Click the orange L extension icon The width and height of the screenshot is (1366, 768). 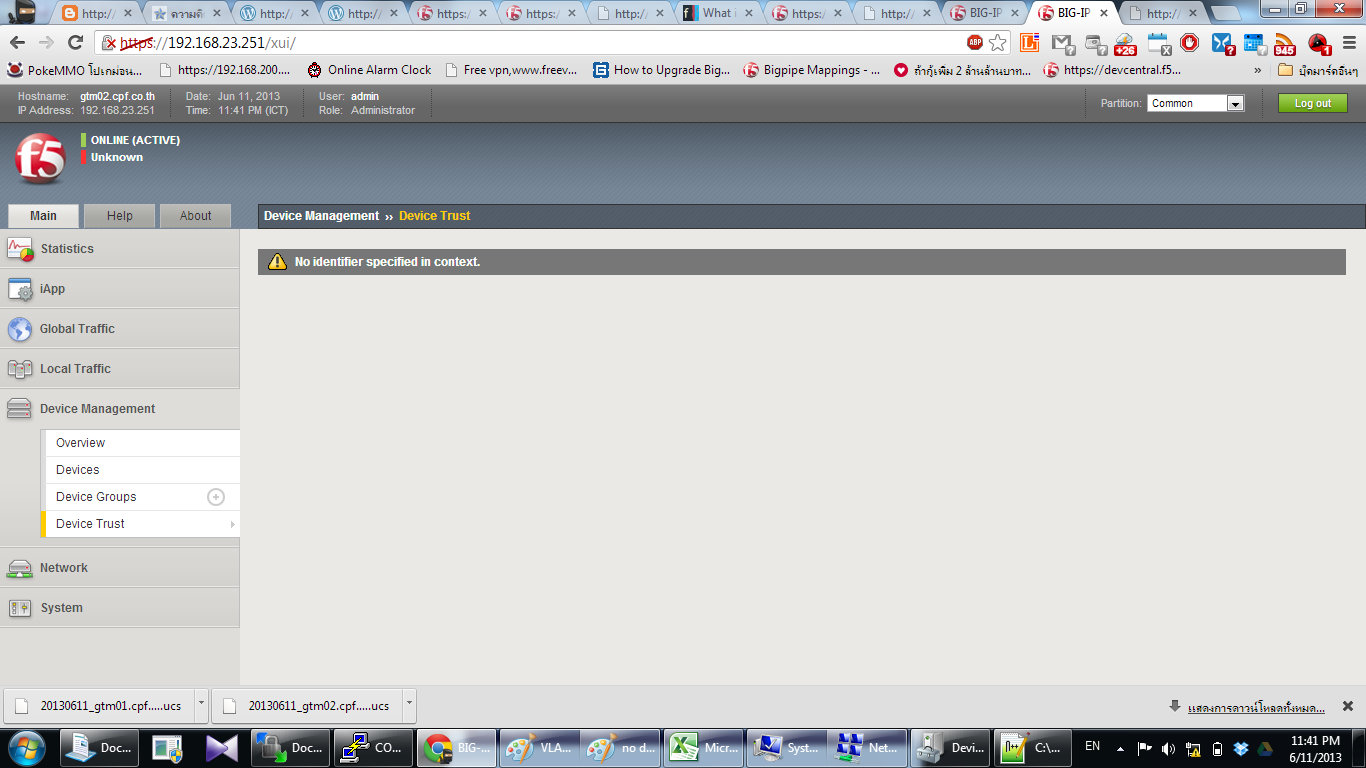[x=1030, y=42]
